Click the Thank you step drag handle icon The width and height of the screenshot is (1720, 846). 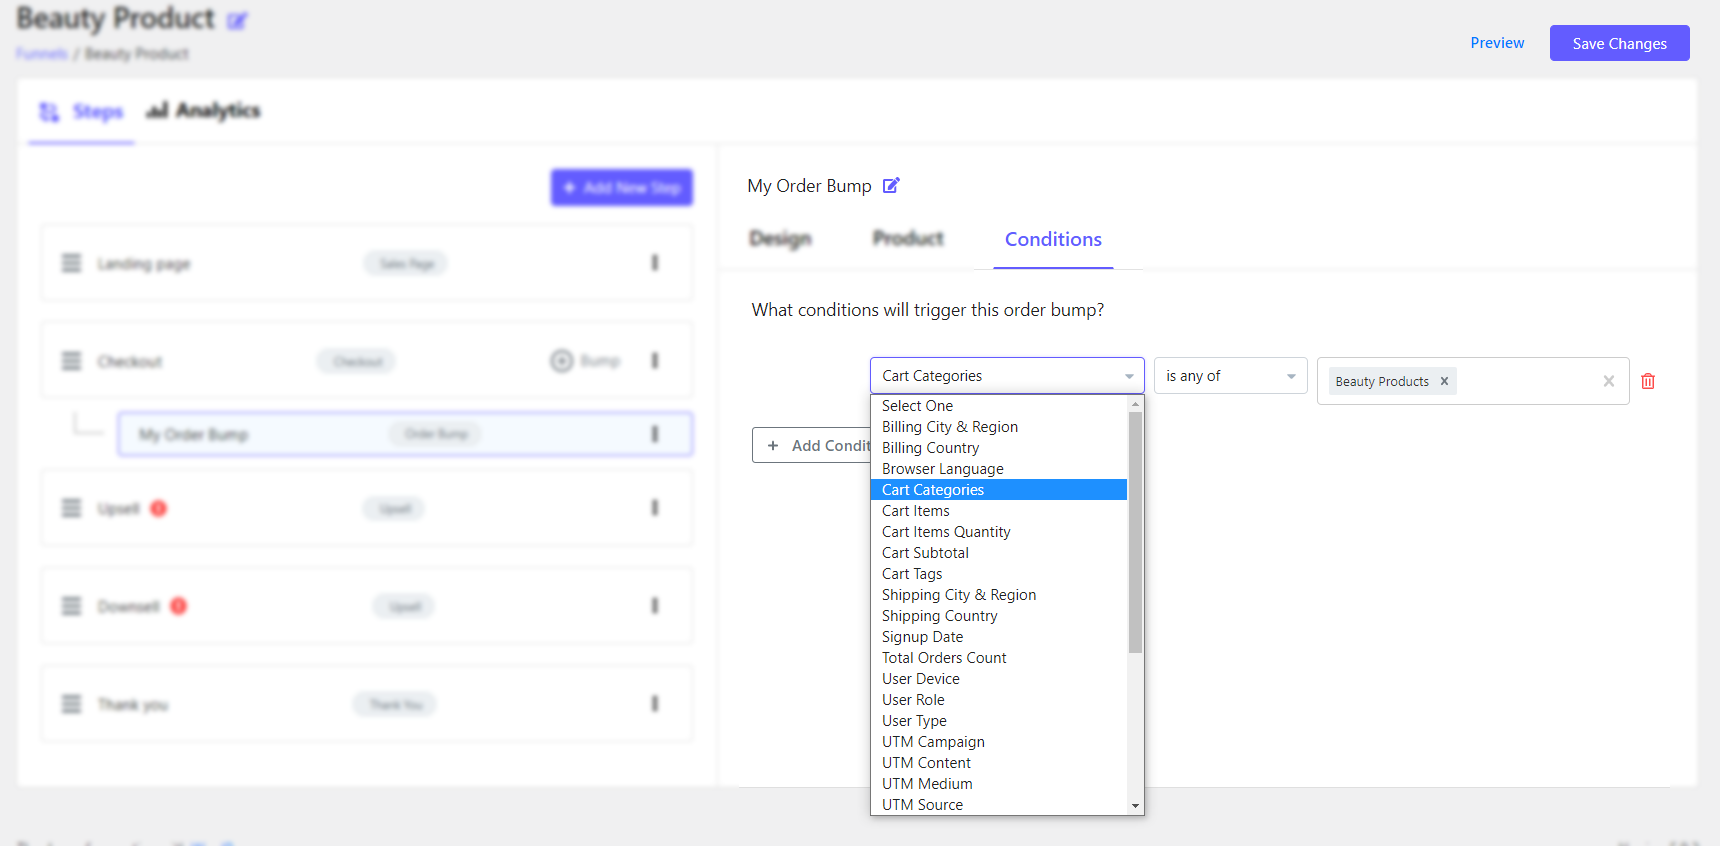(x=71, y=704)
